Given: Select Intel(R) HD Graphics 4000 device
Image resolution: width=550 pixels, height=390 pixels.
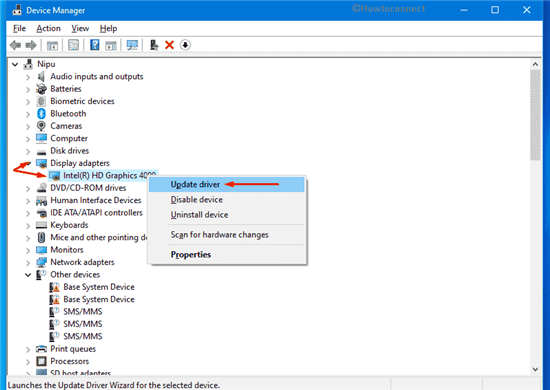Looking at the screenshot, I should click(109, 175).
